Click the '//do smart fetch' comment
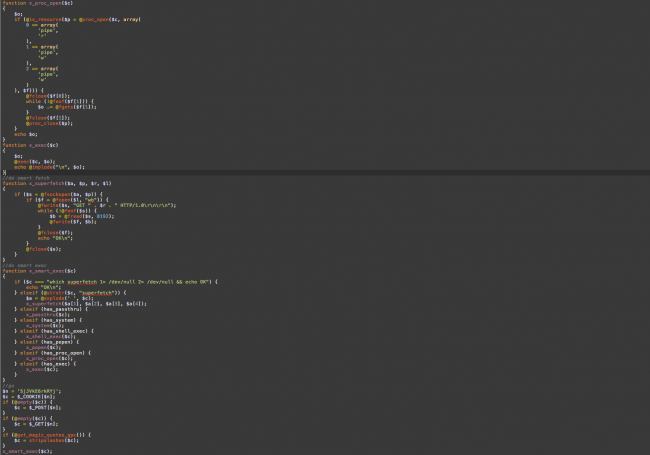The height and width of the screenshot is (455, 650). 26,178
